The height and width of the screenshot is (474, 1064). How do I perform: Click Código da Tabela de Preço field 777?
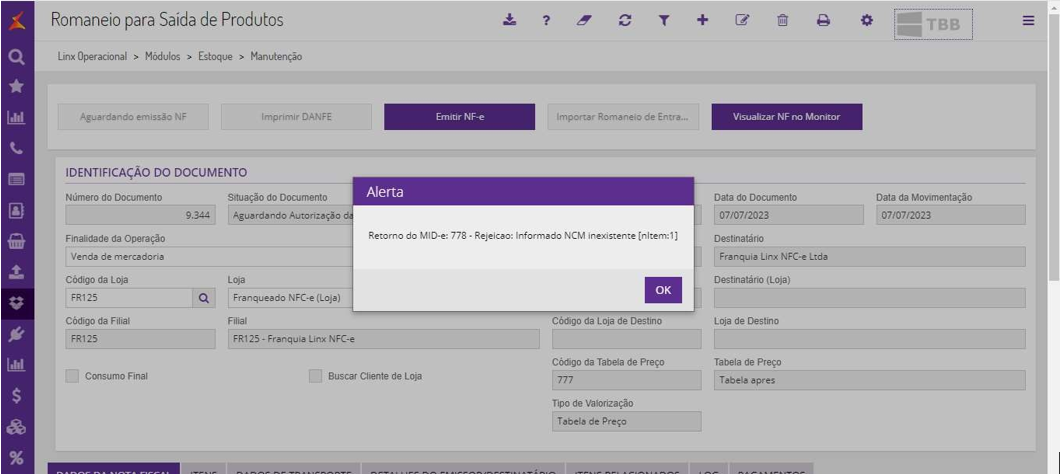coord(626,380)
